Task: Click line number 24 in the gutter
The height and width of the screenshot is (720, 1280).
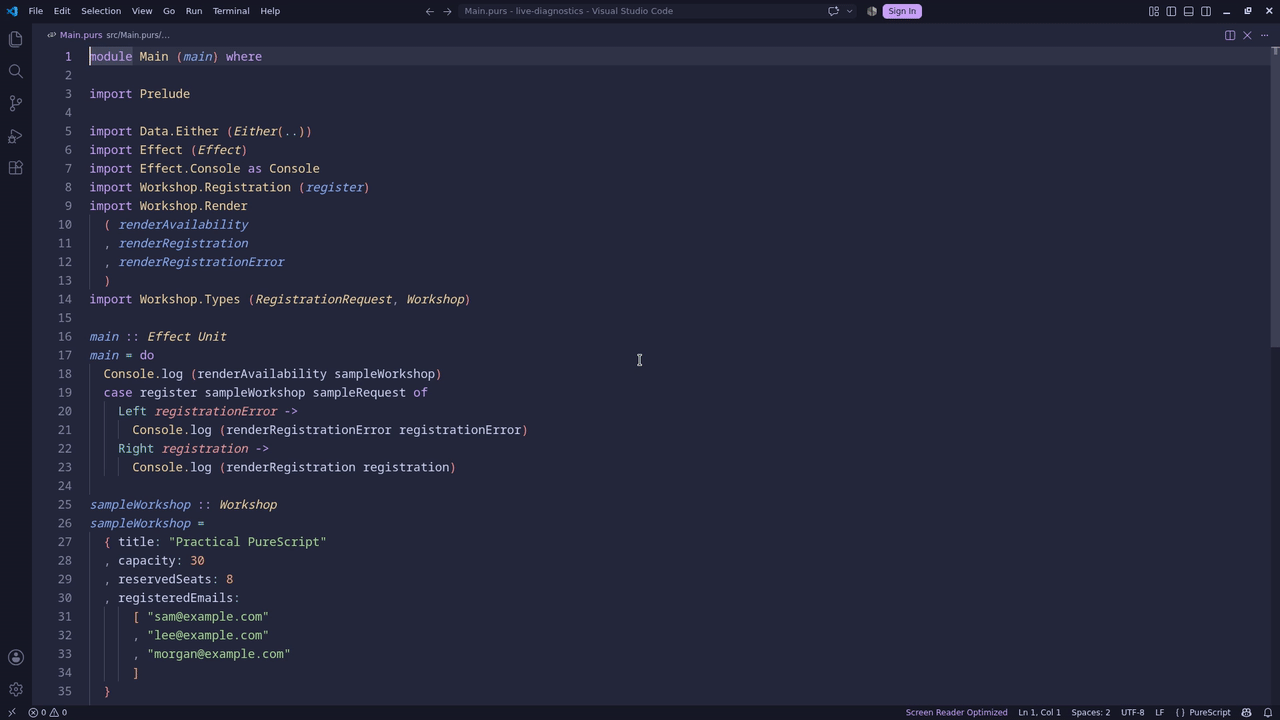Action: pyautogui.click(x=65, y=486)
